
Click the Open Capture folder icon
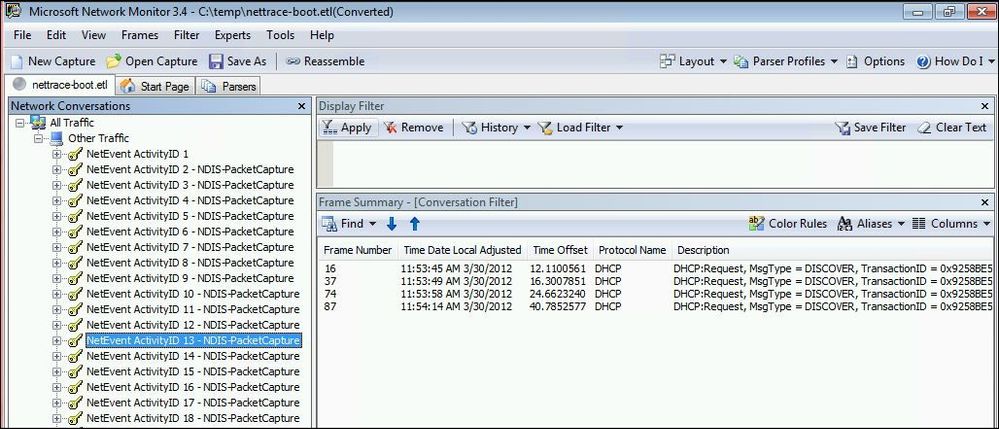tap(113, 61)
